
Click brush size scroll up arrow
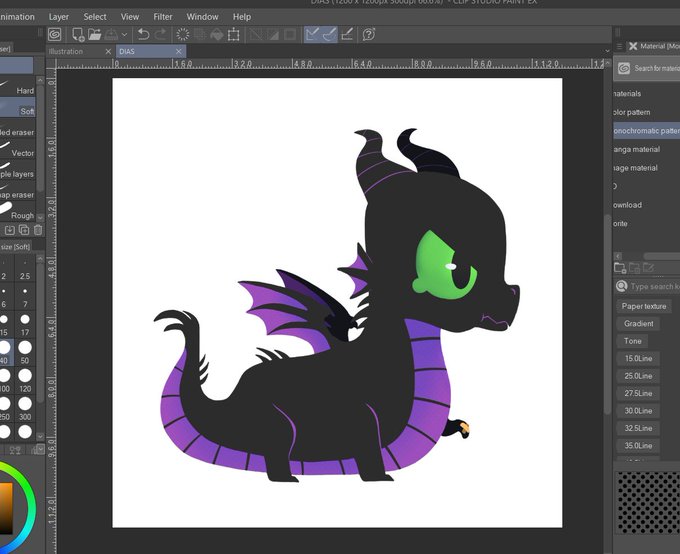40,259
